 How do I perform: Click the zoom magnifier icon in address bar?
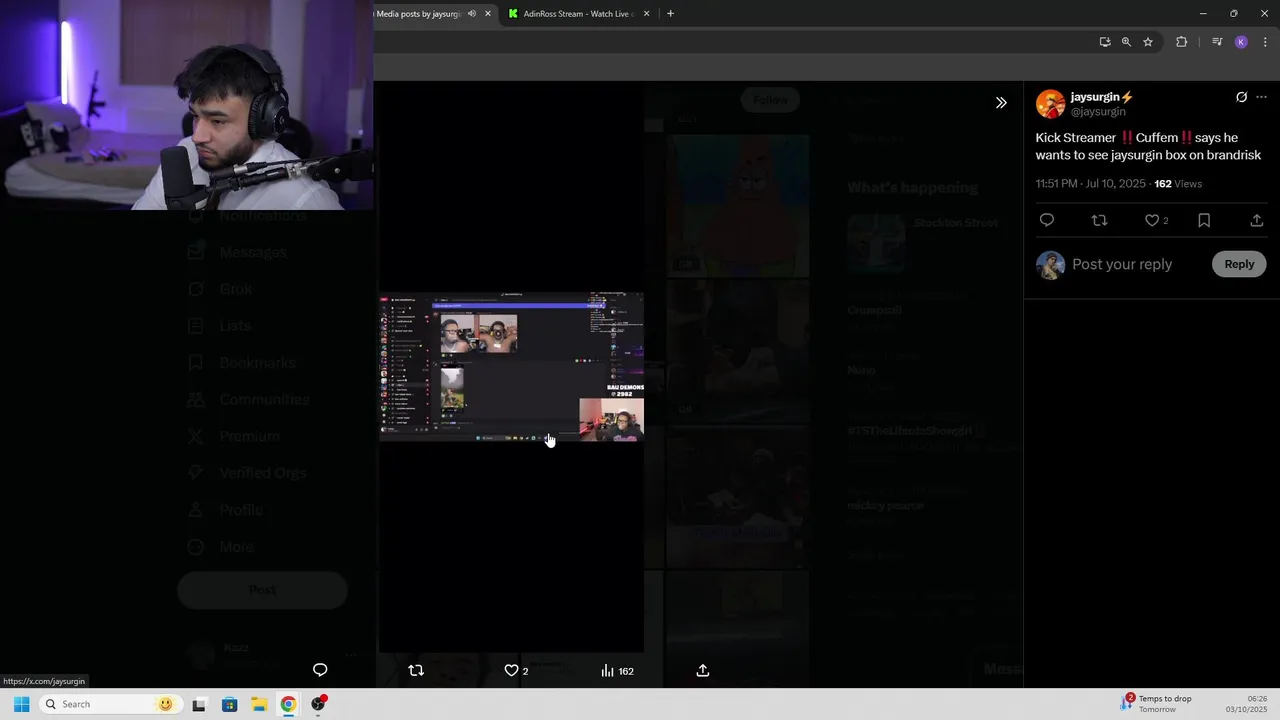(x=1126, y=42)
